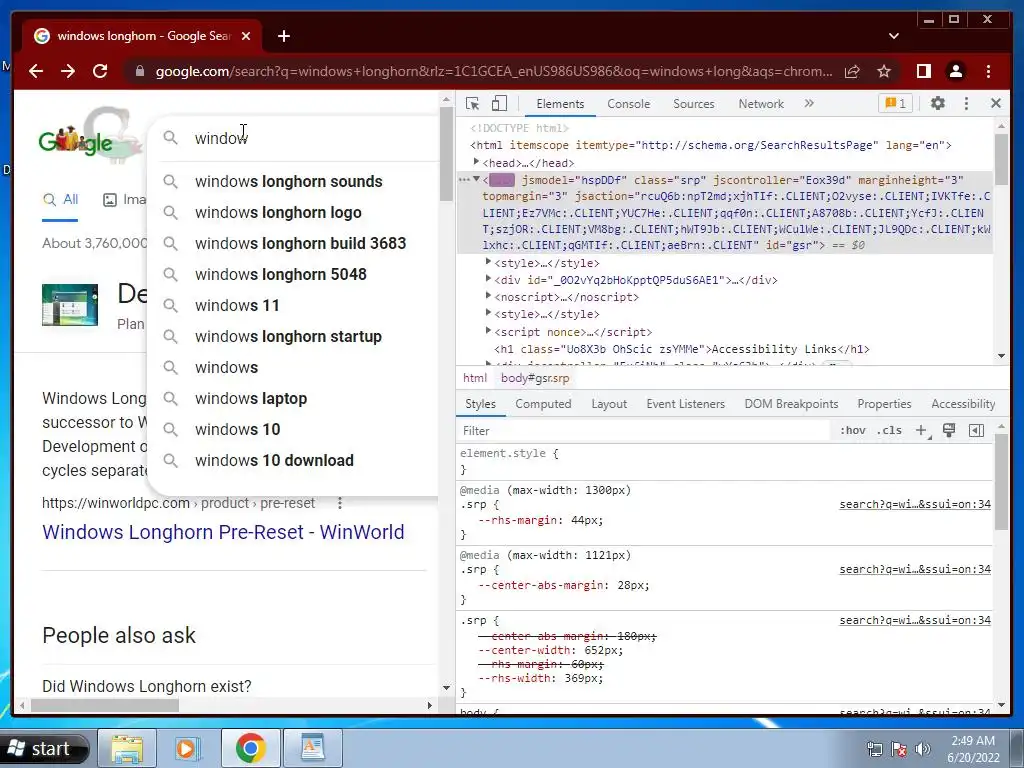Open the Network tab
Image resolution: width=1024 pixels, height=768 pixels.
(761, 104)
